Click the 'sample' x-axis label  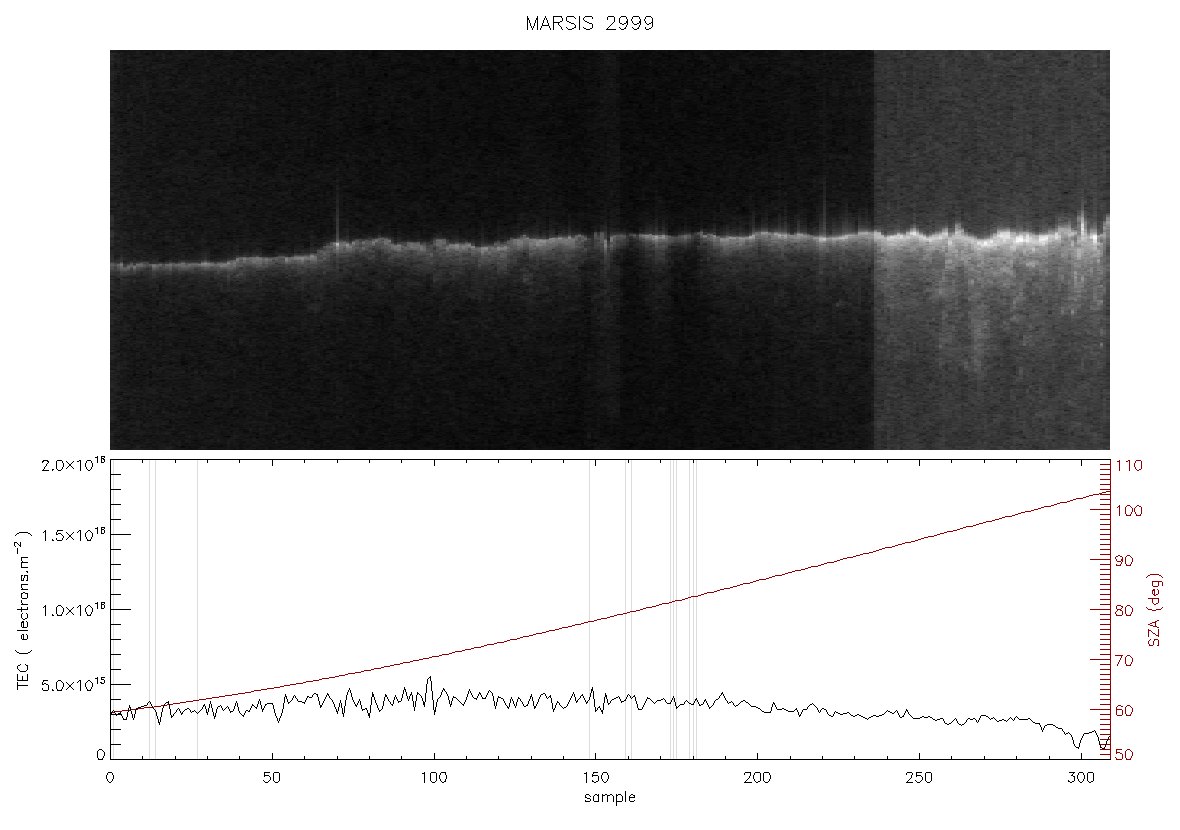610,798
